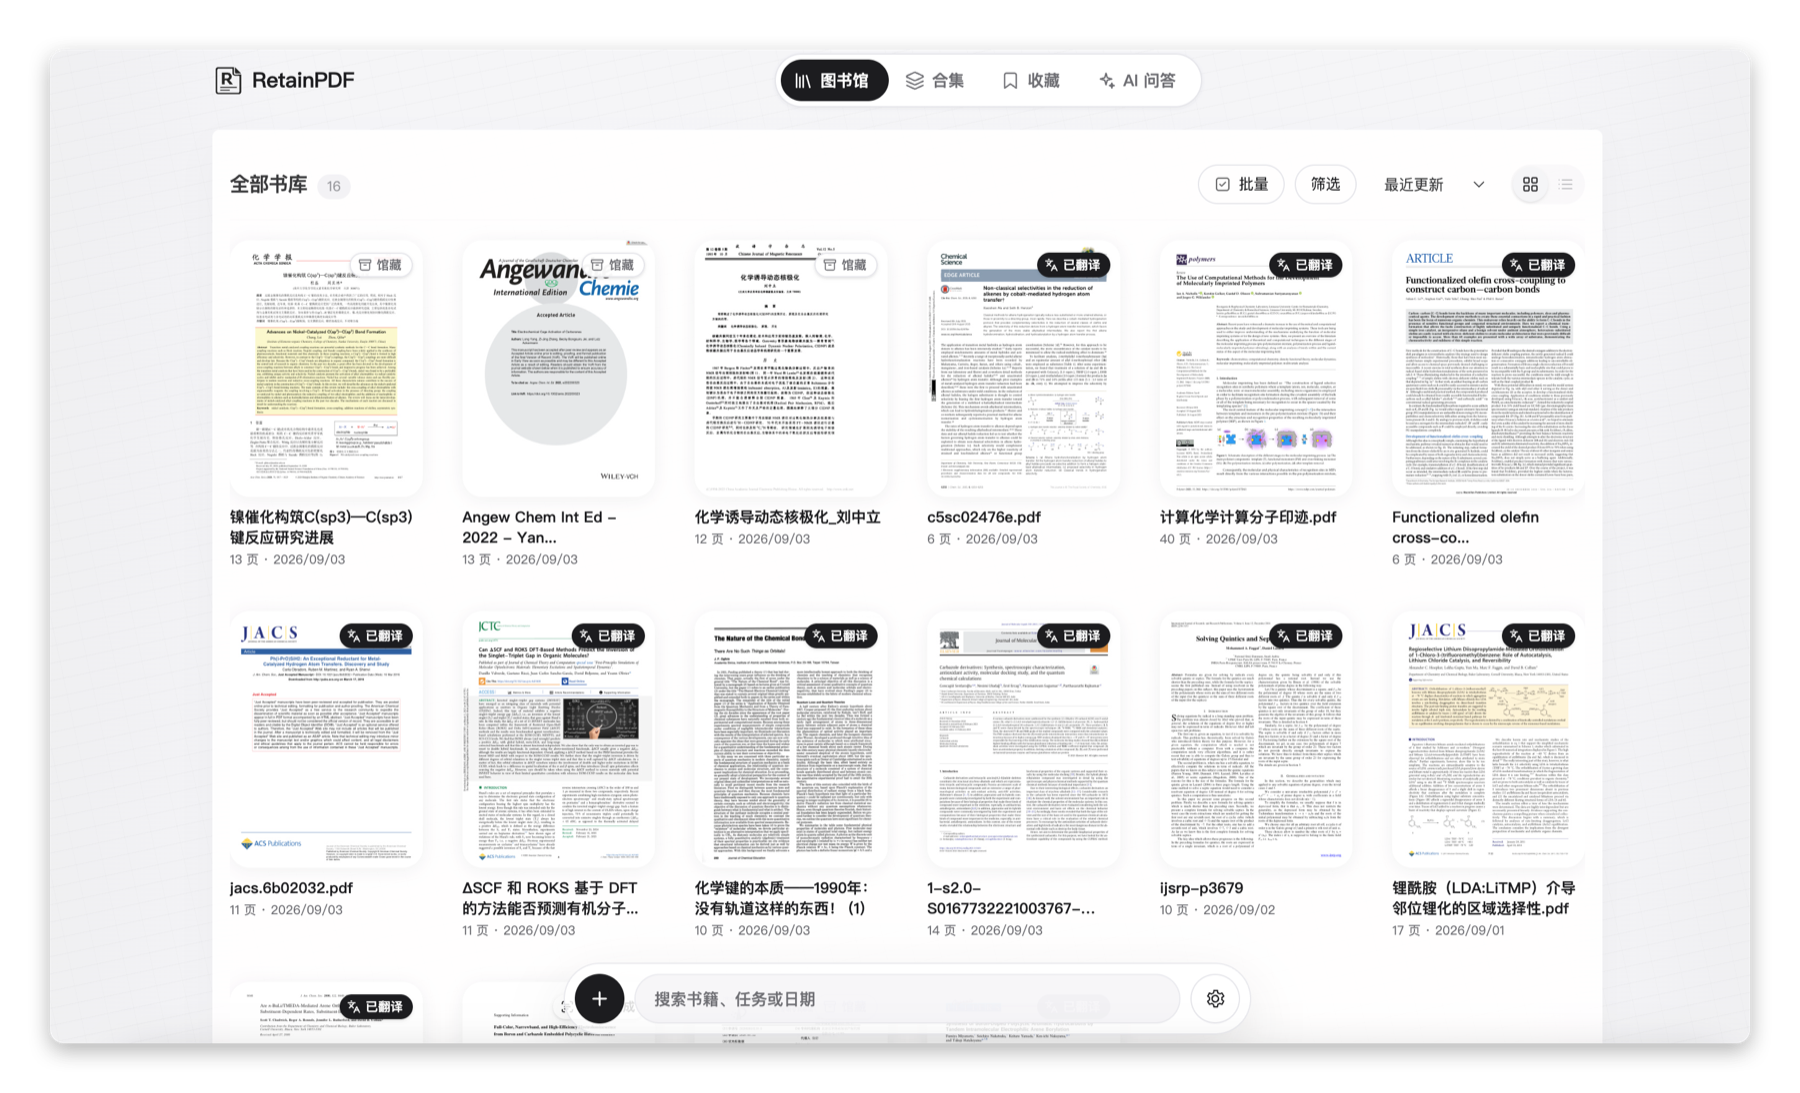The image size is (1800, 1093).
Task: Open the jacs.6b02032.pdf thumbnail
Action: click(326, 740)
